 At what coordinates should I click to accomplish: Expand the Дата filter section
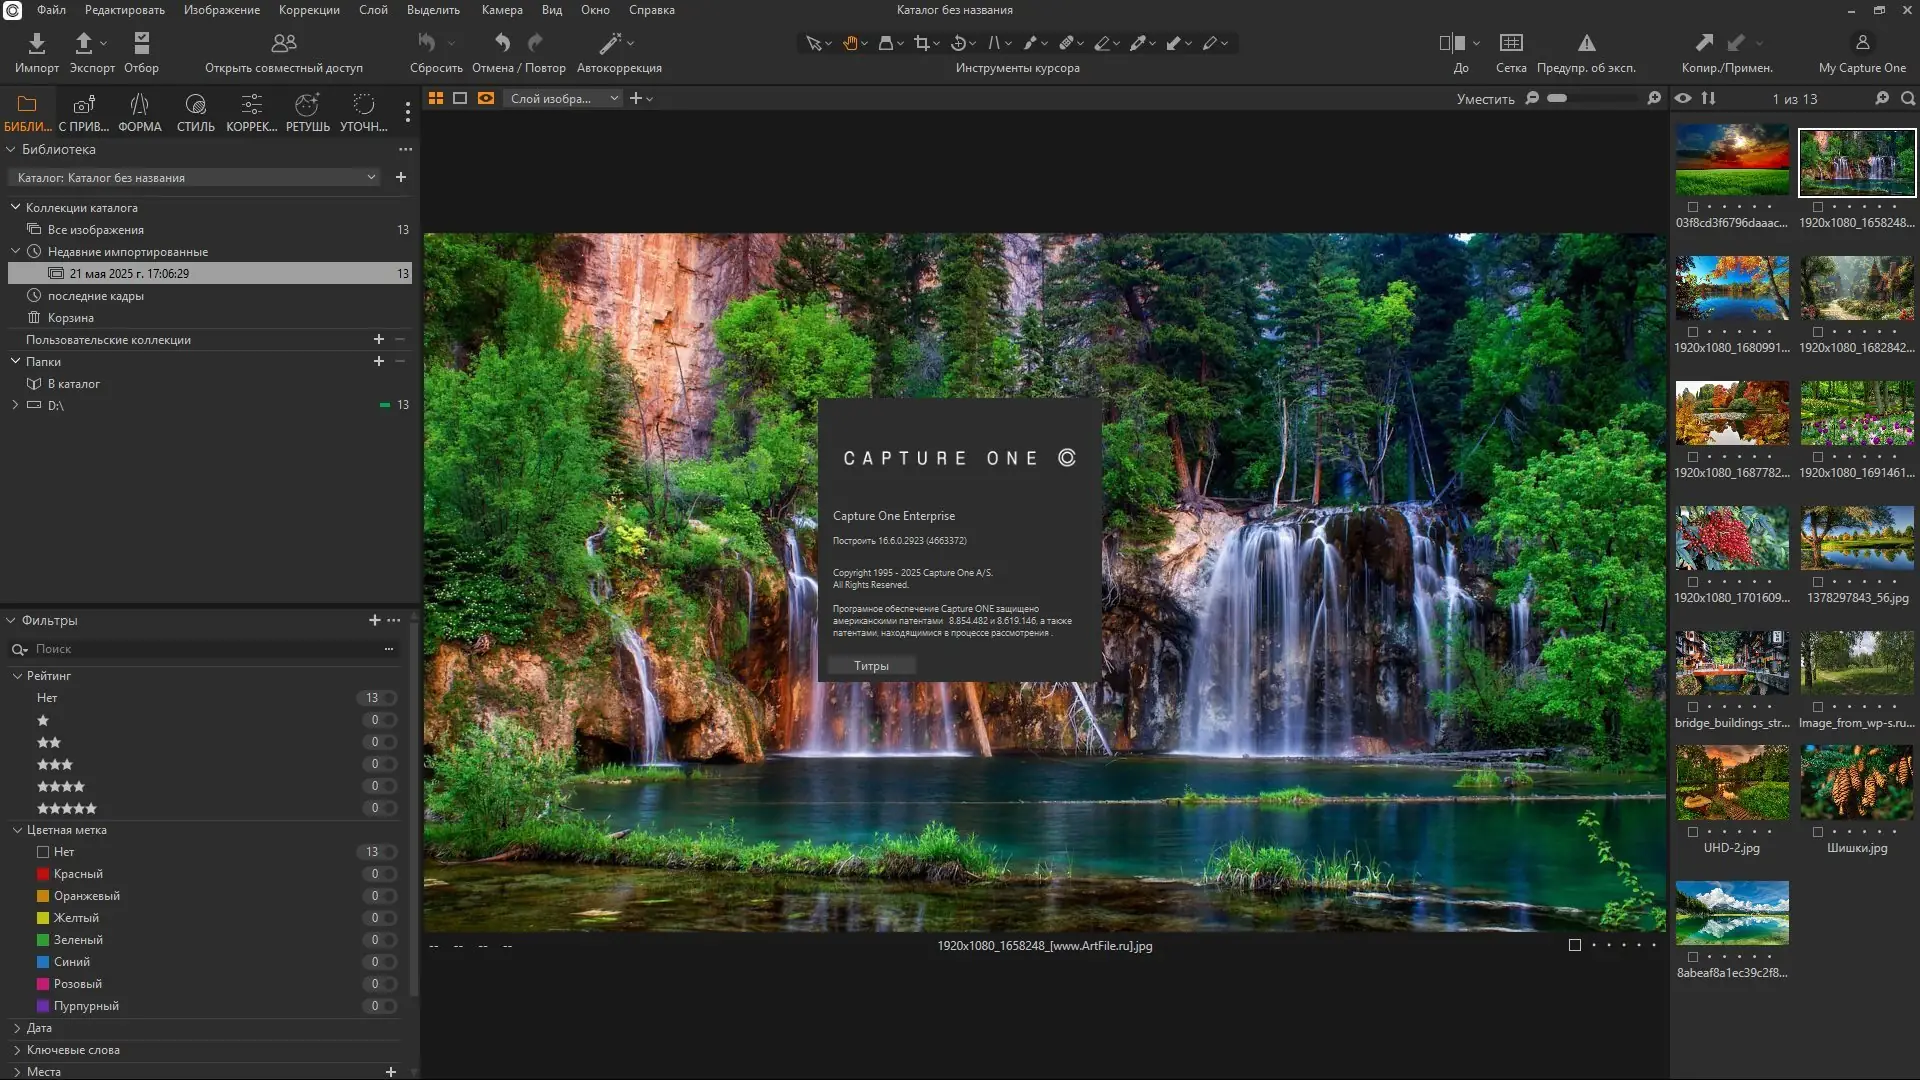17,1028
